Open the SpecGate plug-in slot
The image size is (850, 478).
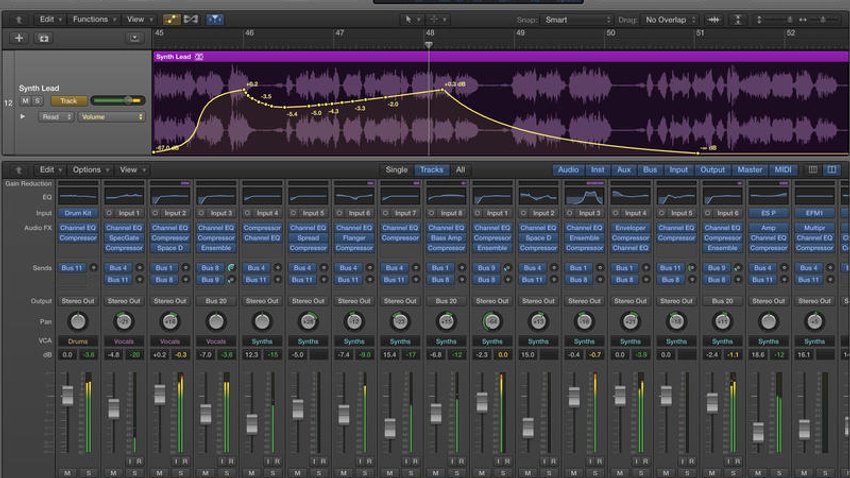click(x=124, y=238)
